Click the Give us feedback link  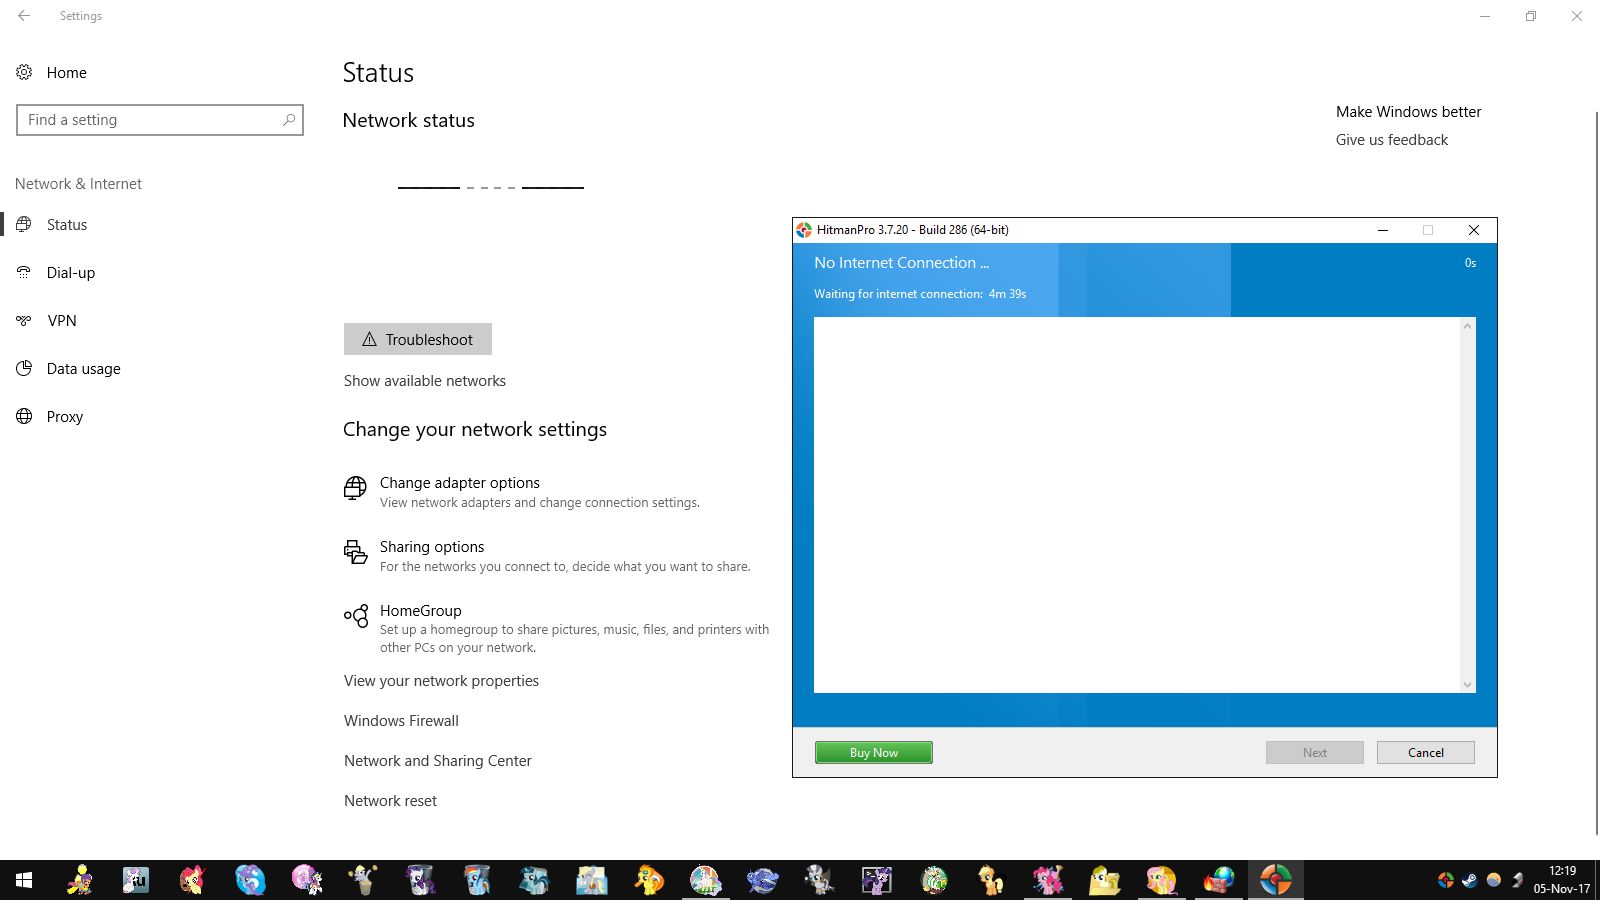1392,140
